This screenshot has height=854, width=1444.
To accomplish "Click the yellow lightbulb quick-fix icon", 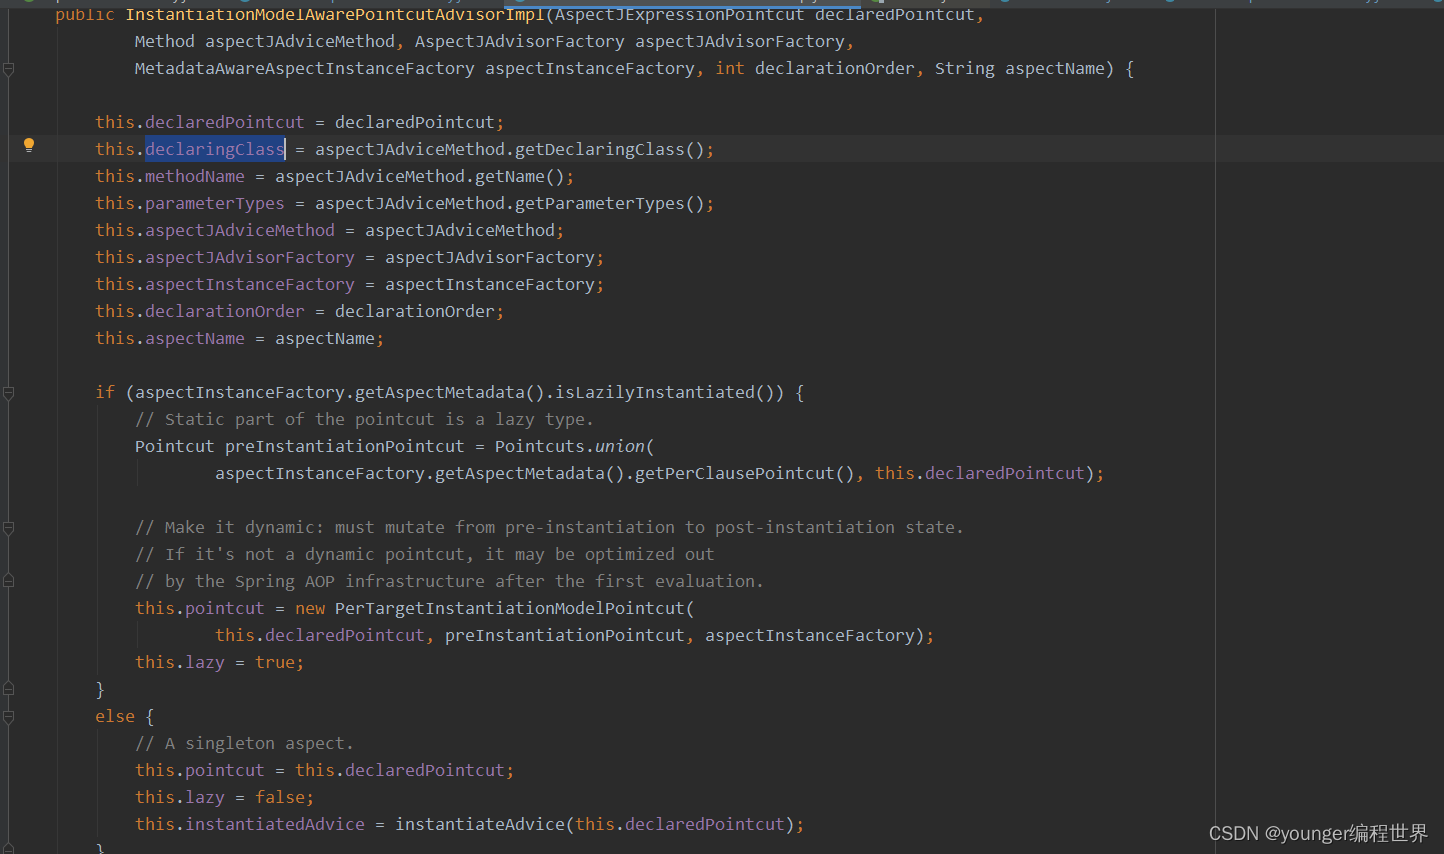I will [29, 145].
